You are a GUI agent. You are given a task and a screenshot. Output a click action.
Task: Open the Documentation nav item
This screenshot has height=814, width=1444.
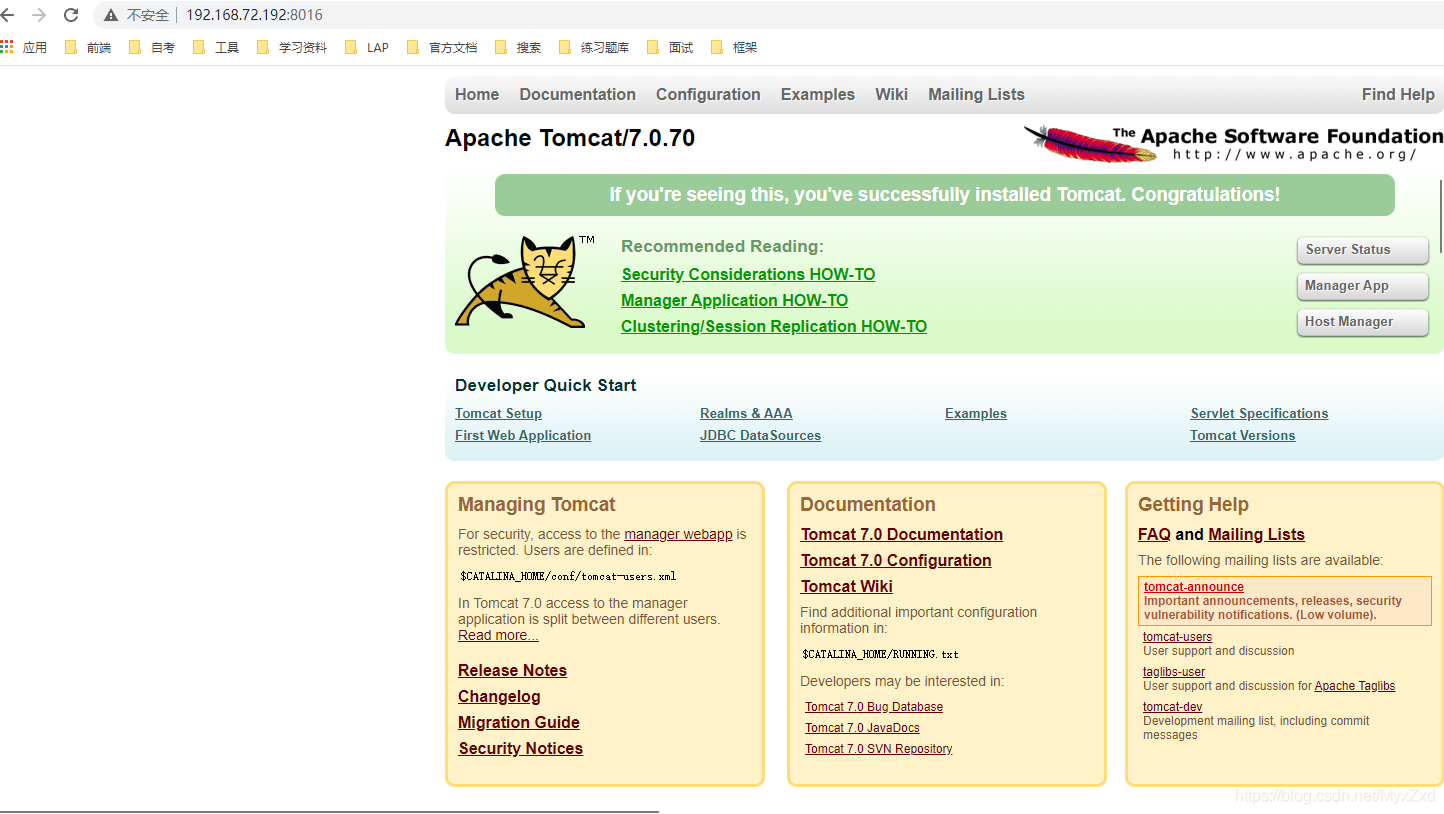[x=578, y=95]
